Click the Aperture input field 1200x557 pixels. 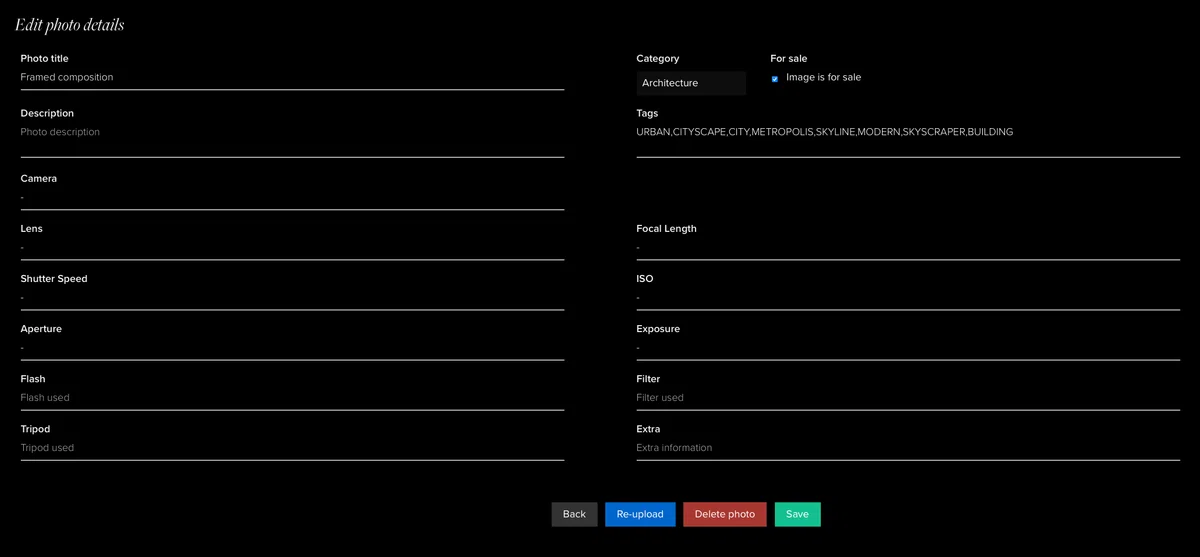click(x=292, y=348)
